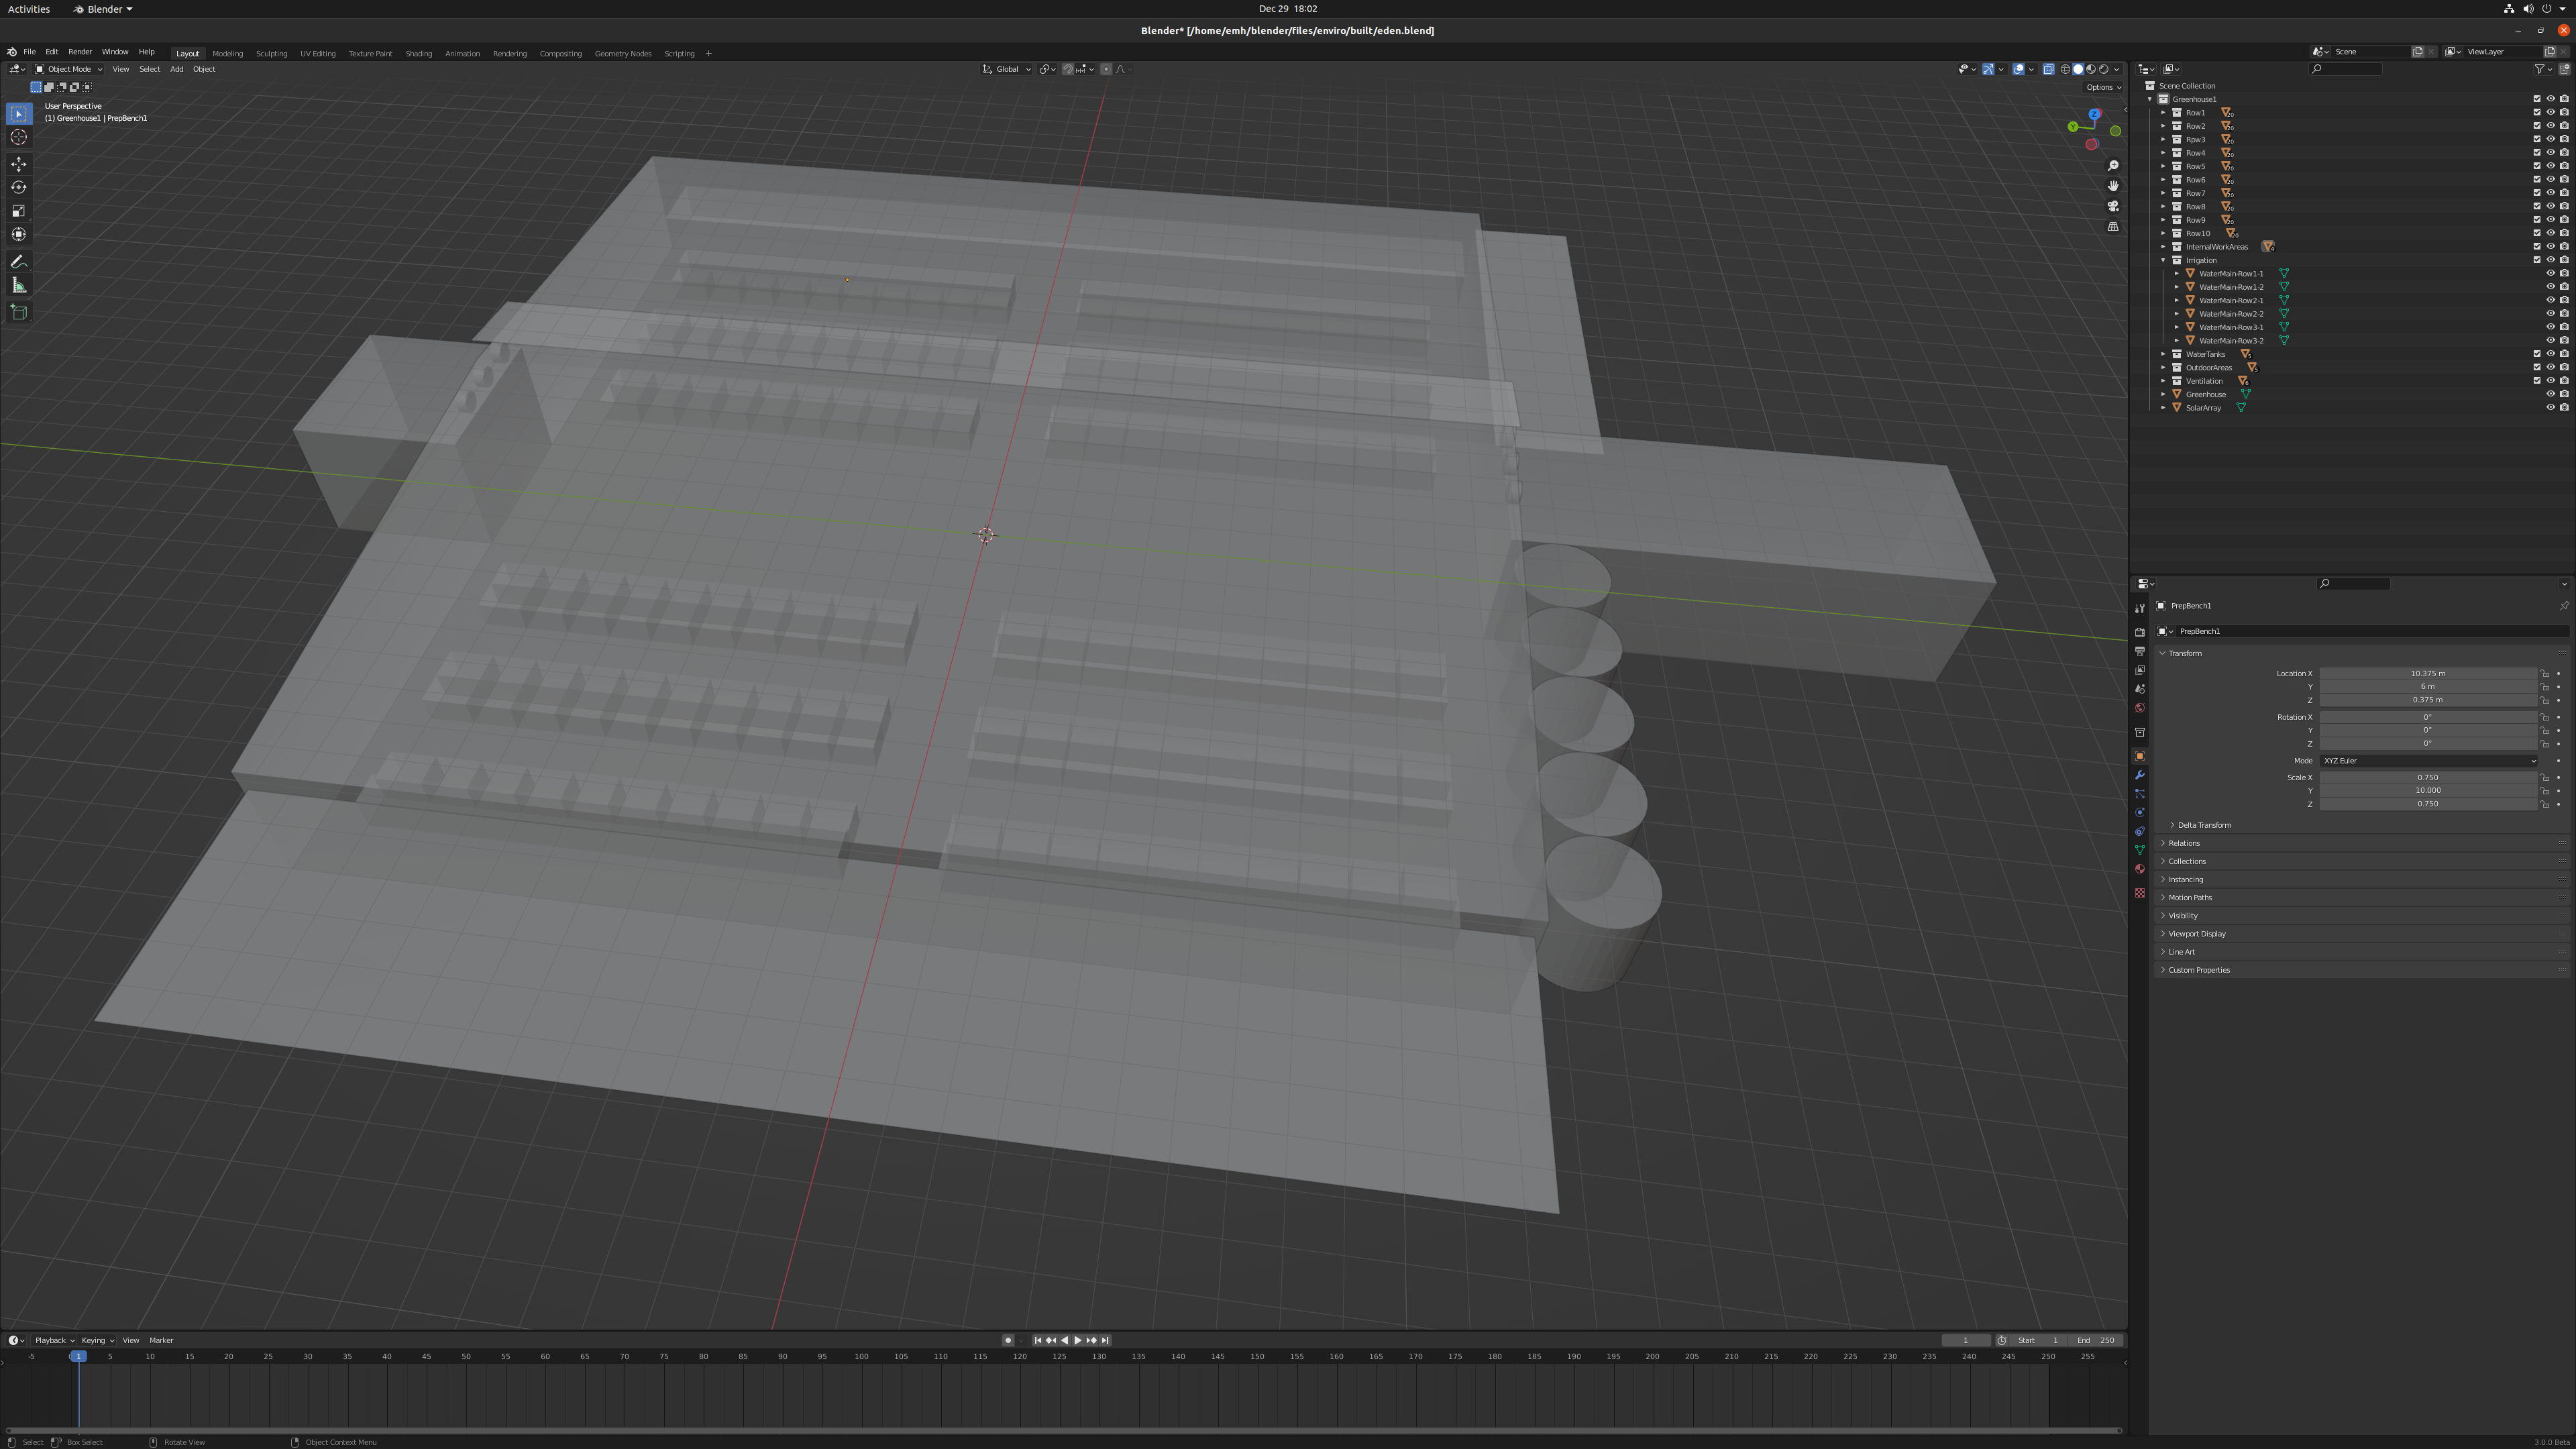Choose the Transform tool

(19, 234)
